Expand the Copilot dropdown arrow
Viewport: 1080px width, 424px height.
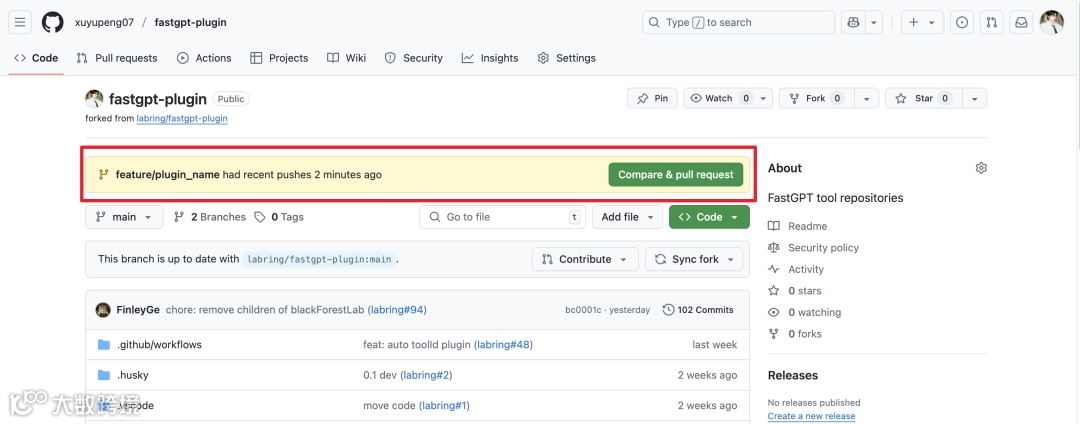[874, 22]
